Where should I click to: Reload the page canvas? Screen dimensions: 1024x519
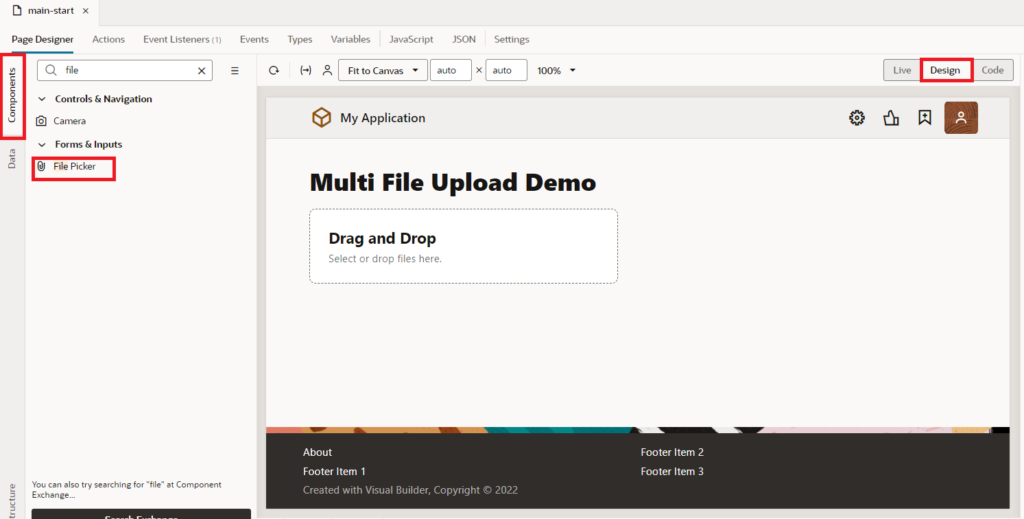(274, 71)
